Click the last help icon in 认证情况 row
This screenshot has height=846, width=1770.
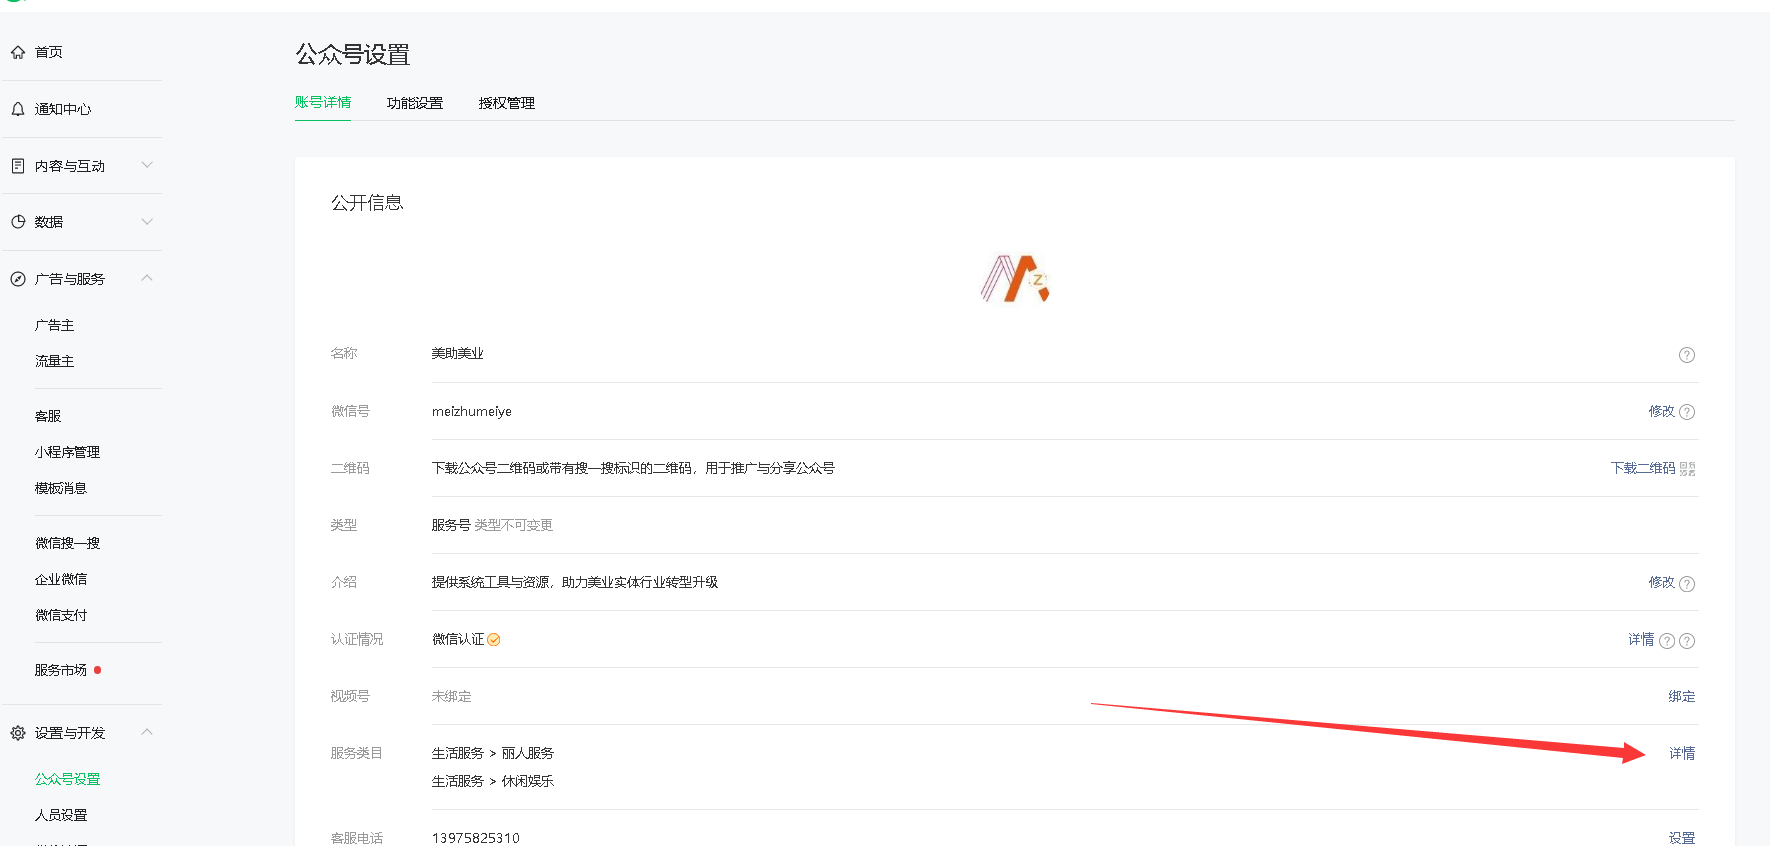1687,641
